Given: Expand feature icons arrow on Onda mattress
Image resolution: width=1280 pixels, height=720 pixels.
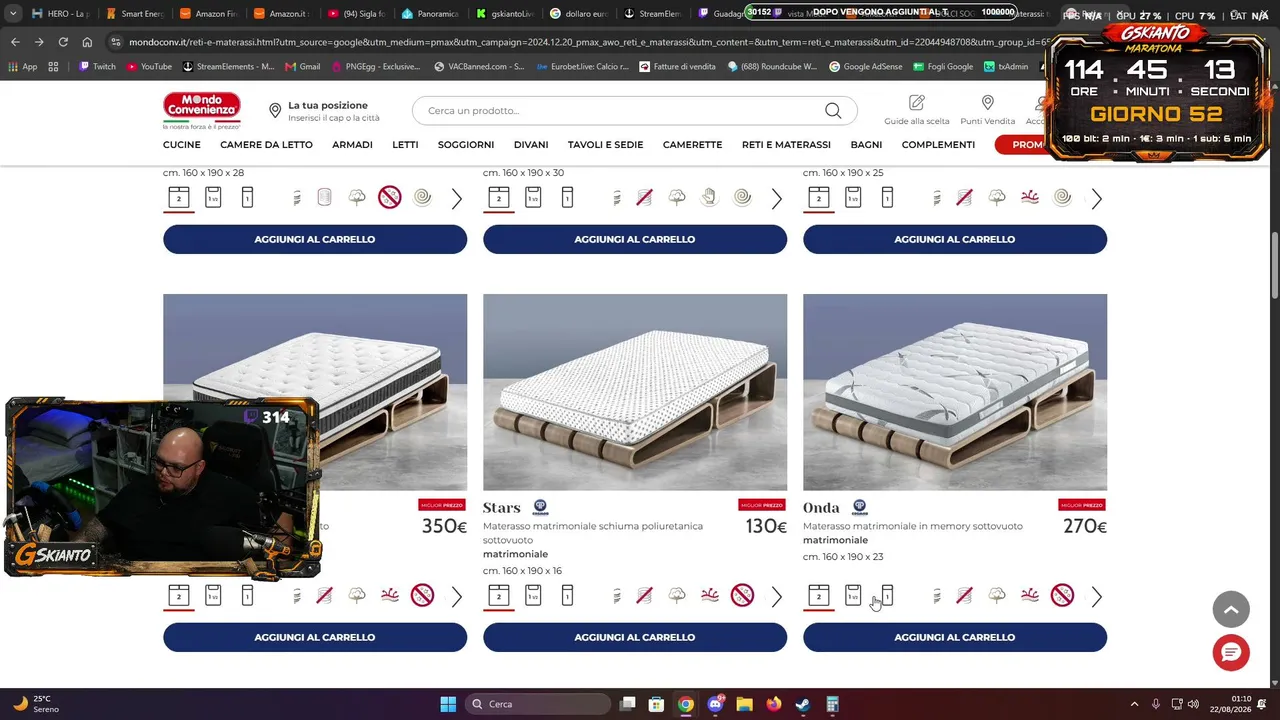Looking at the screenshot, I should 1097,597.
